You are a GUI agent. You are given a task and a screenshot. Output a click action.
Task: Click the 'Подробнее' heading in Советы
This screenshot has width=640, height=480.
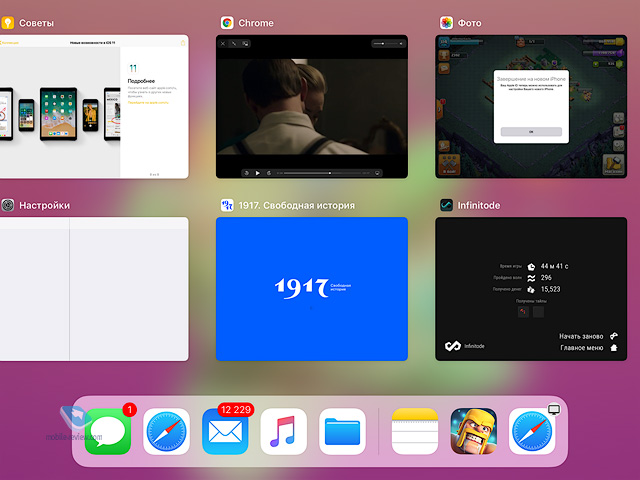click(141, 81)
